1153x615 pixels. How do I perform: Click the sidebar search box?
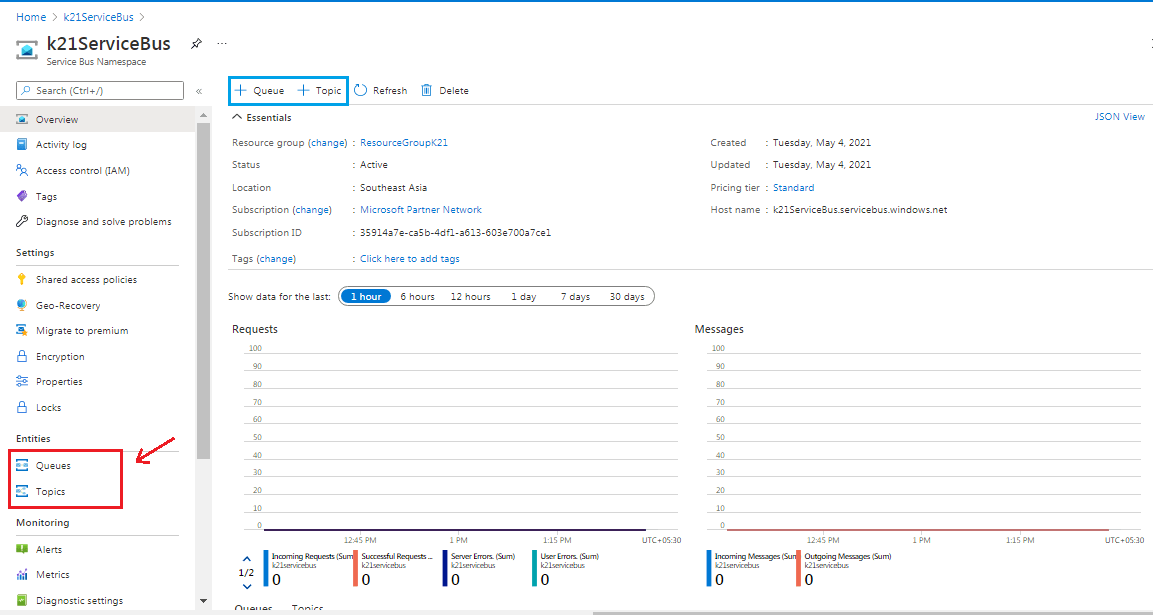pos(100,91)
